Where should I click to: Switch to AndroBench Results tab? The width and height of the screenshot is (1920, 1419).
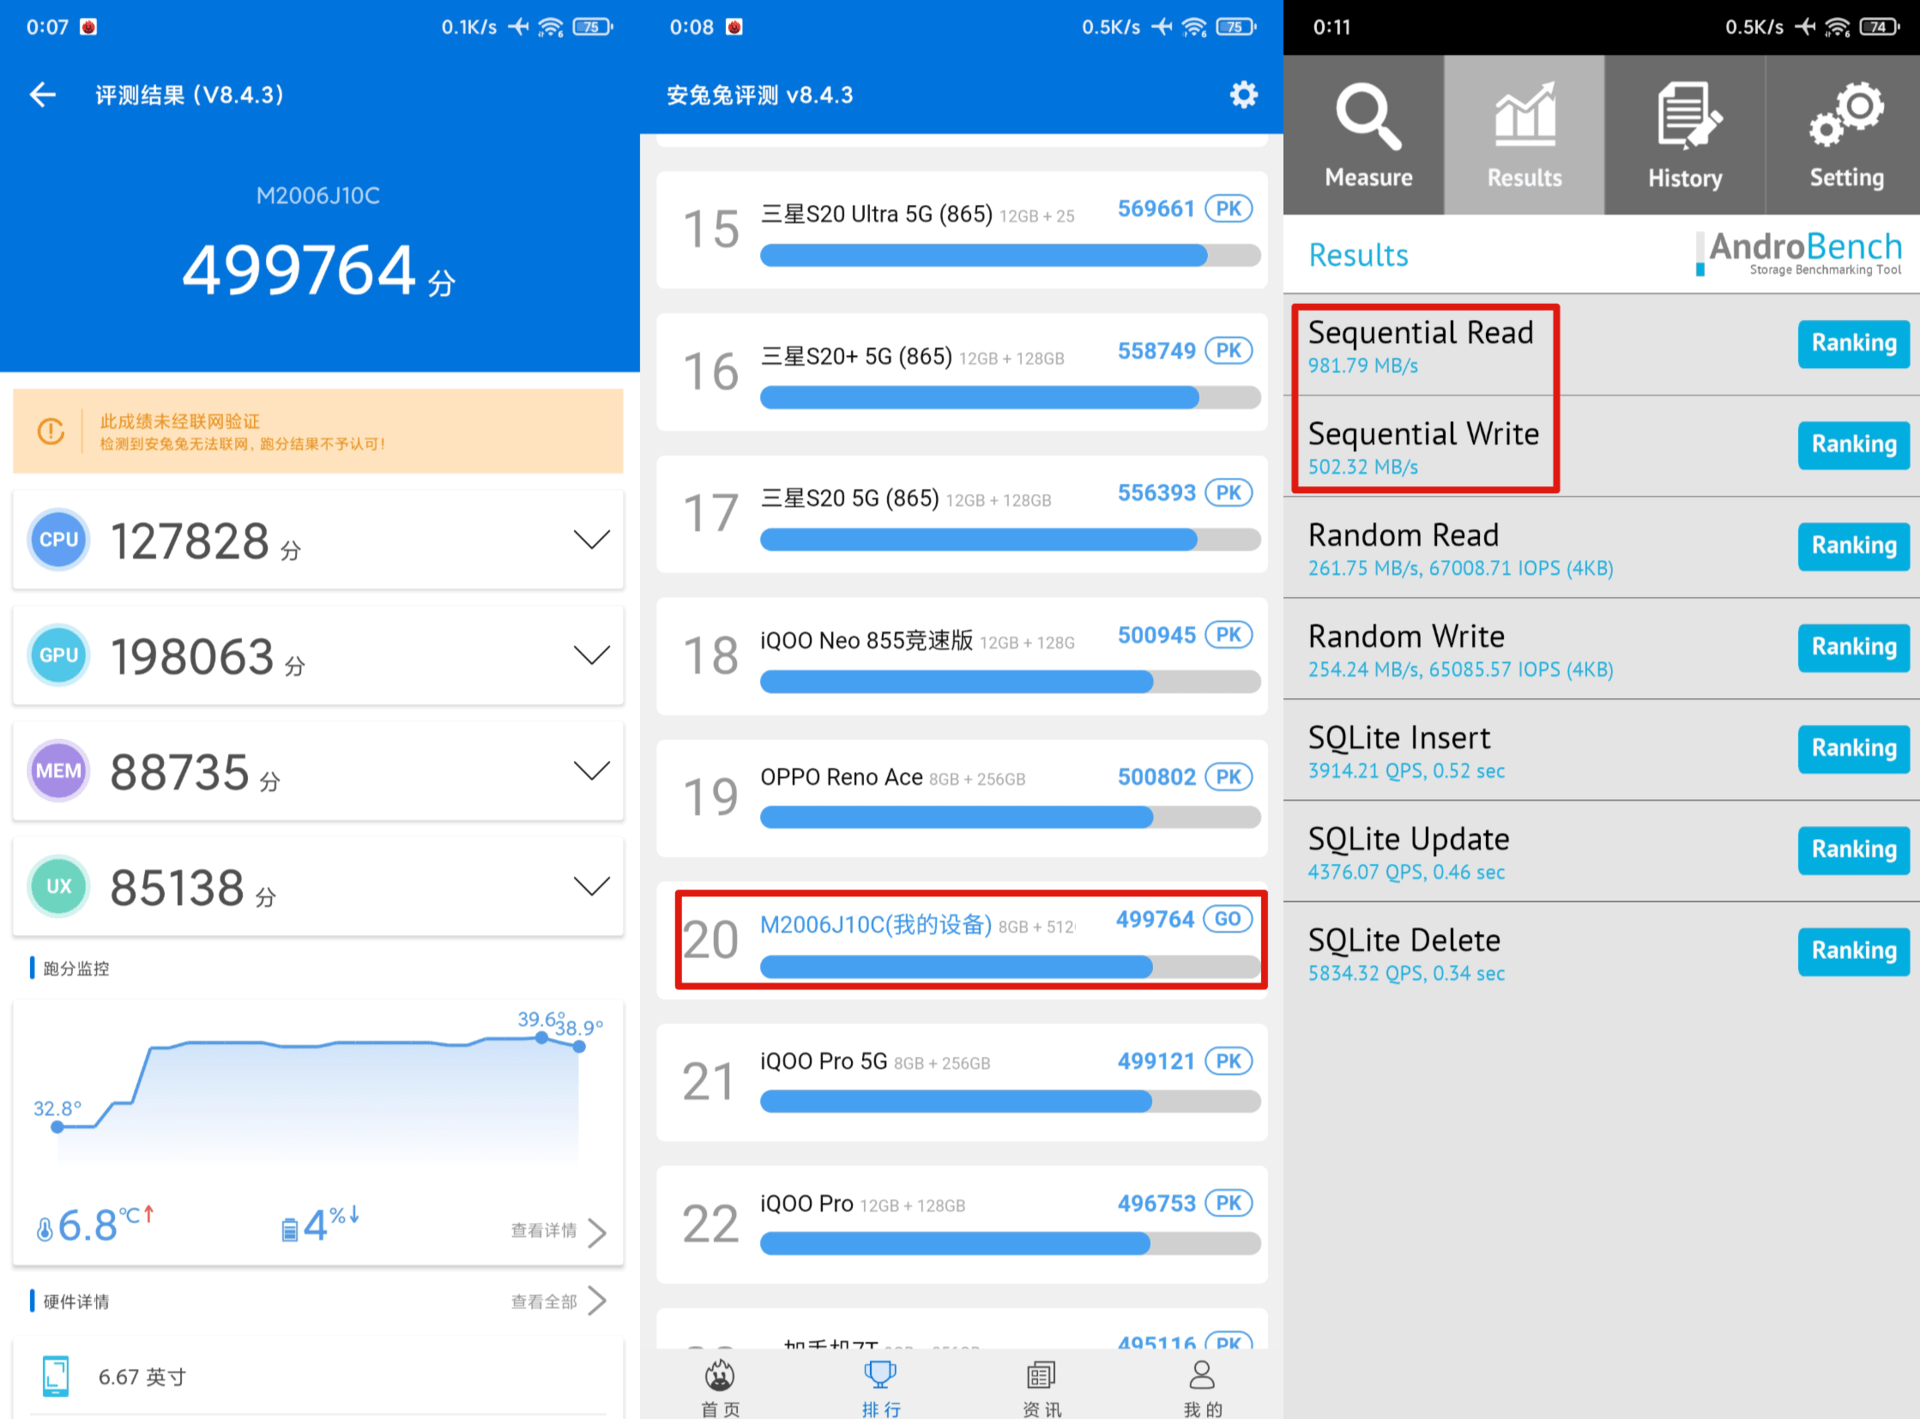coord(1524,135)
